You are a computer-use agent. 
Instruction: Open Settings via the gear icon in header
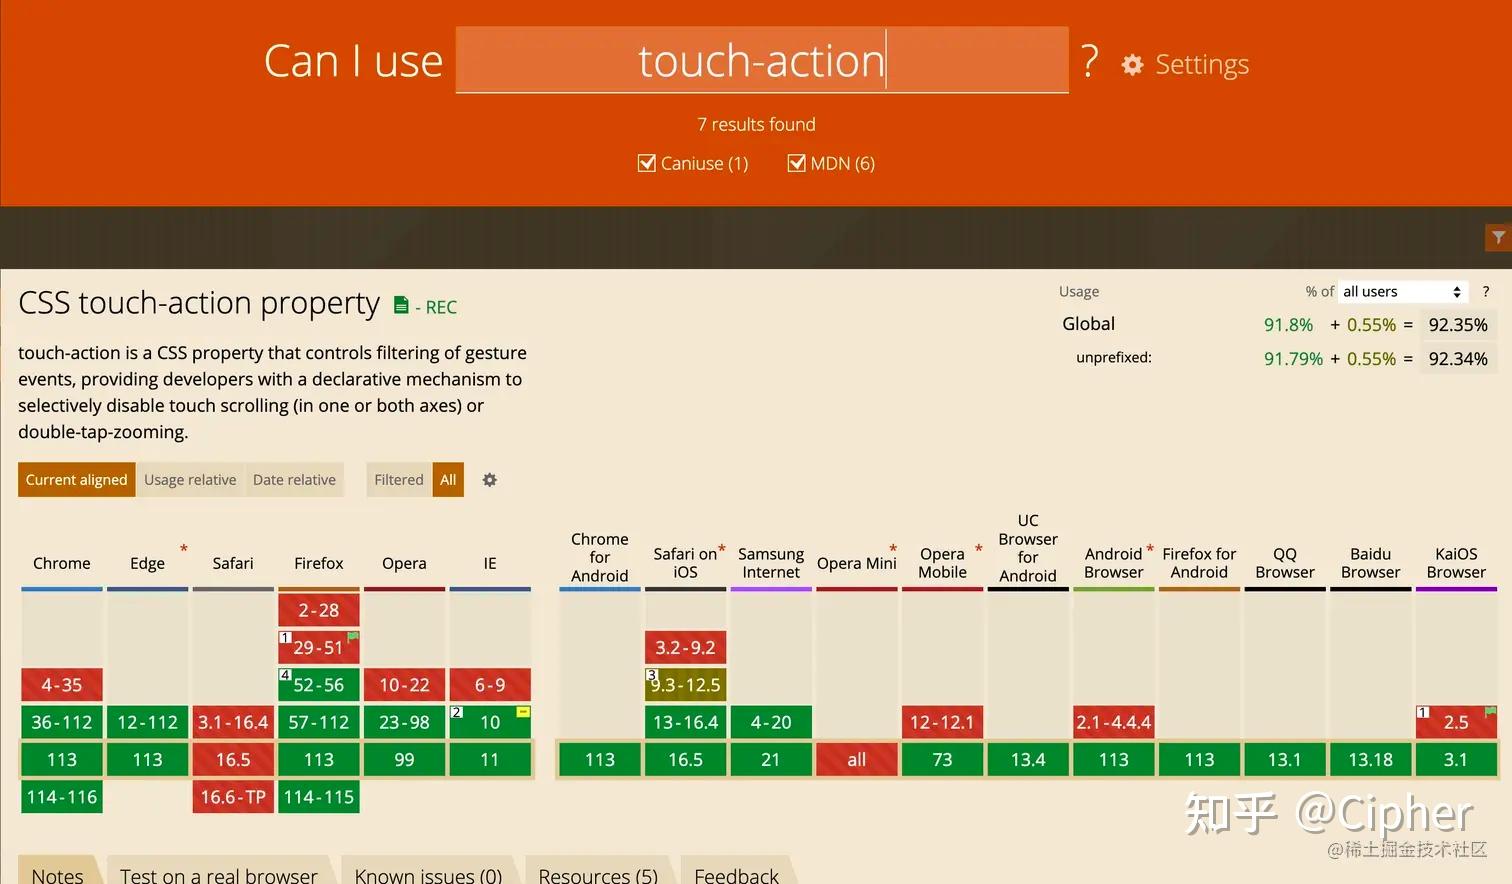tap(1131, 64)
